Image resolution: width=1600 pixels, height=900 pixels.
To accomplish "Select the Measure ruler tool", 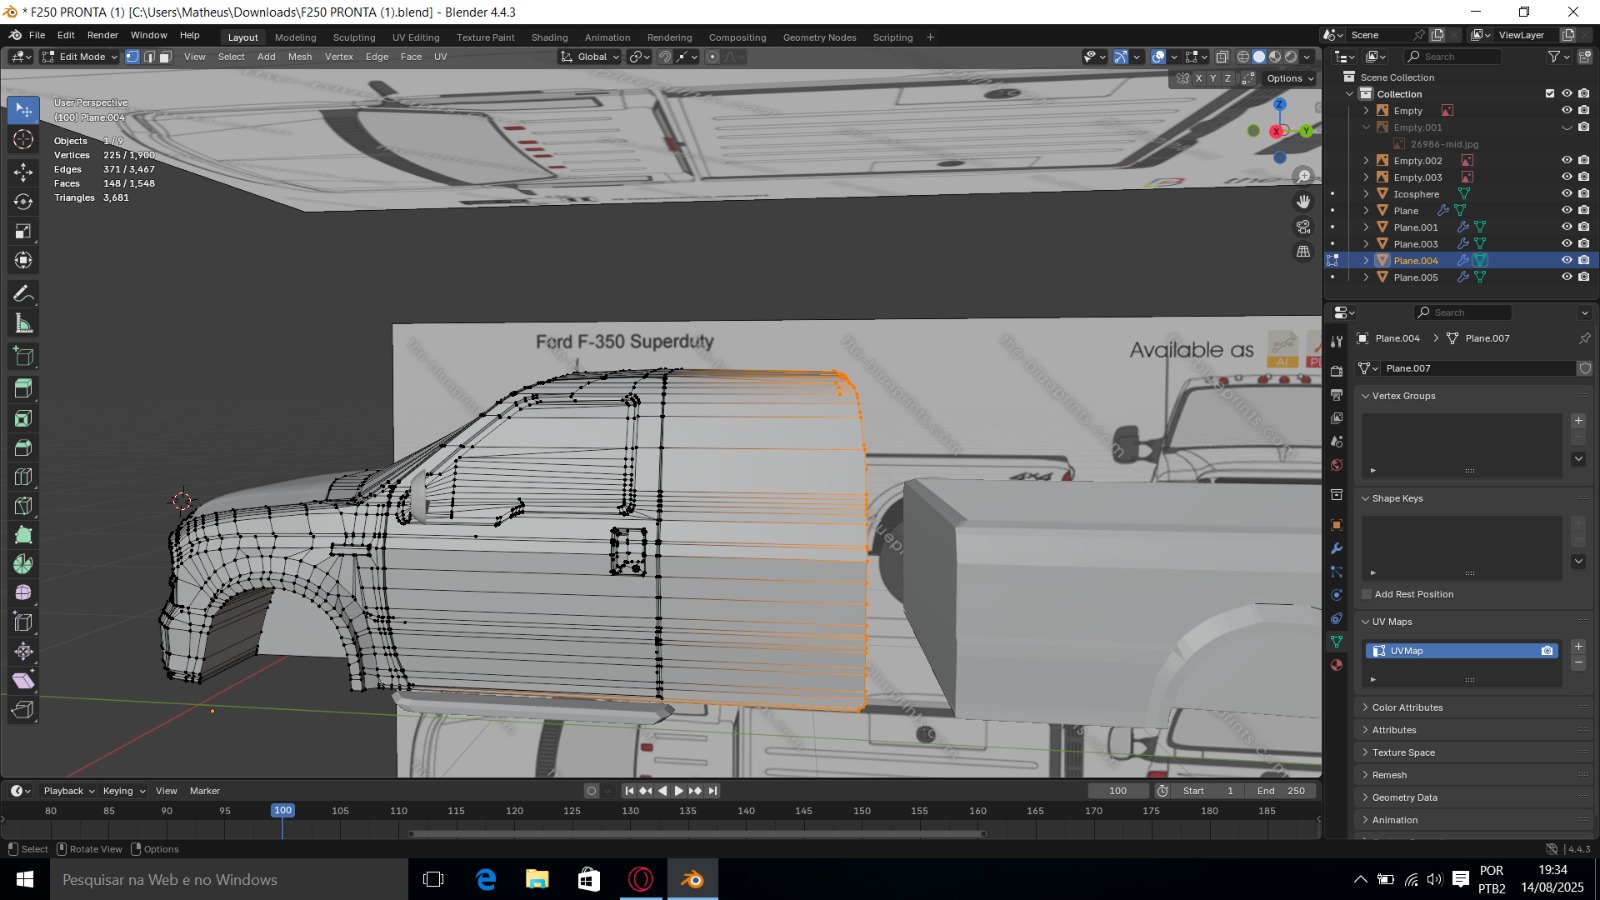I will point(23,323).
